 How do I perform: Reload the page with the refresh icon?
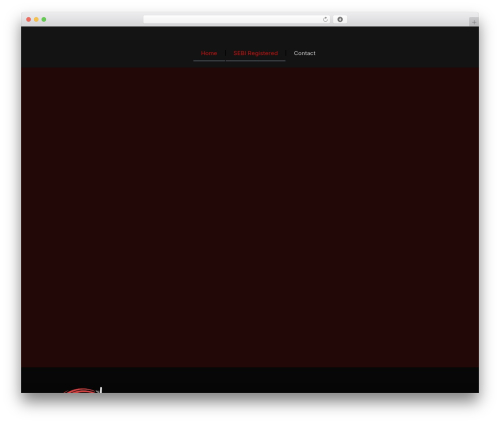coord(325,19)
